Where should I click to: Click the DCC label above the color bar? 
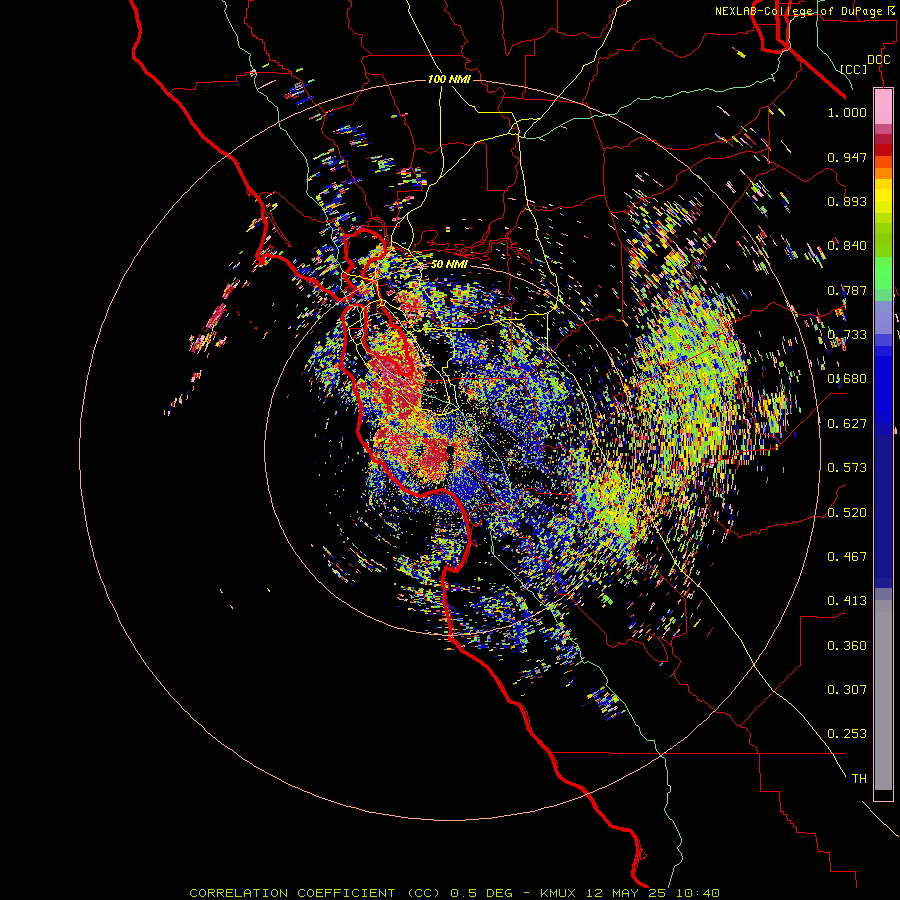[878, 60]
